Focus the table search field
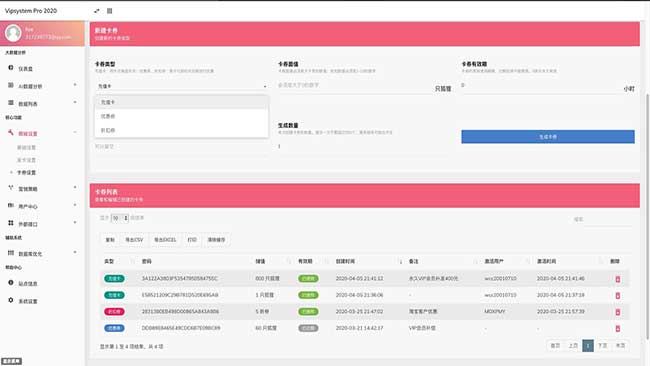650x366 pixels. click(609, 220)
